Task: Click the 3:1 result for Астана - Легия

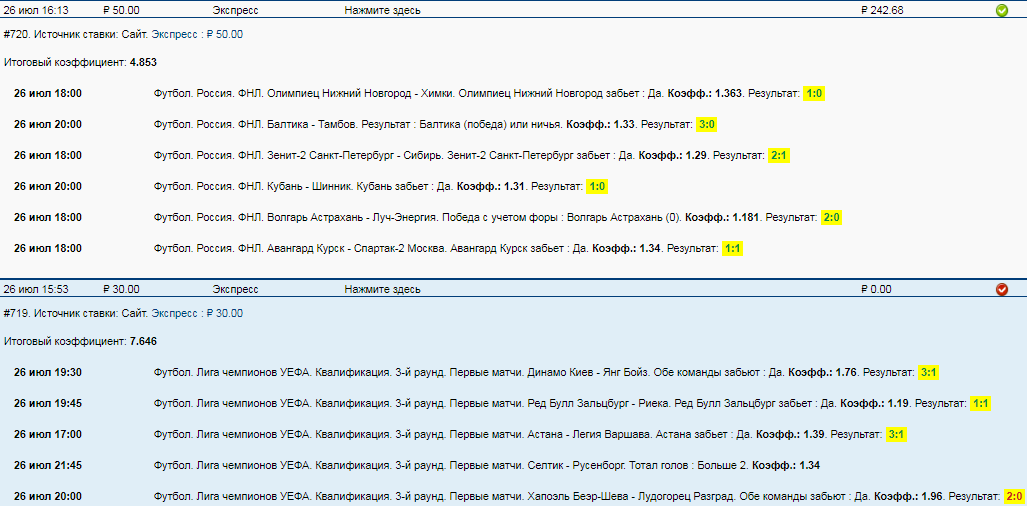Action: tap(896, 434)
